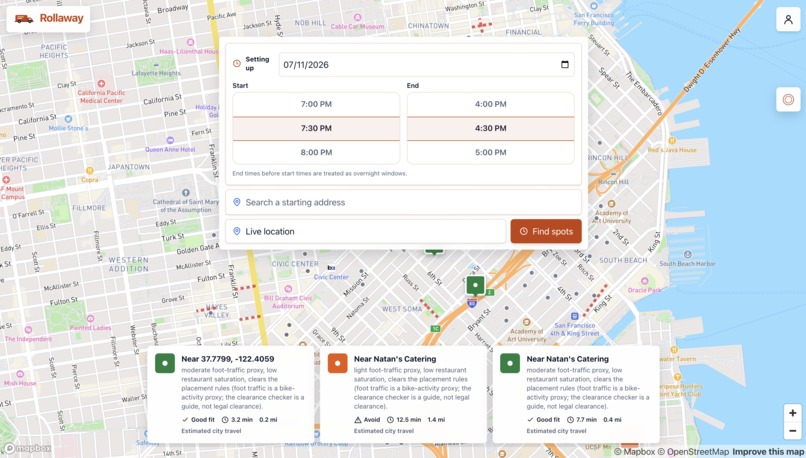806x458 pixels.
Task: Click the pin icon beside Live location
Action: tap(236, 231)
